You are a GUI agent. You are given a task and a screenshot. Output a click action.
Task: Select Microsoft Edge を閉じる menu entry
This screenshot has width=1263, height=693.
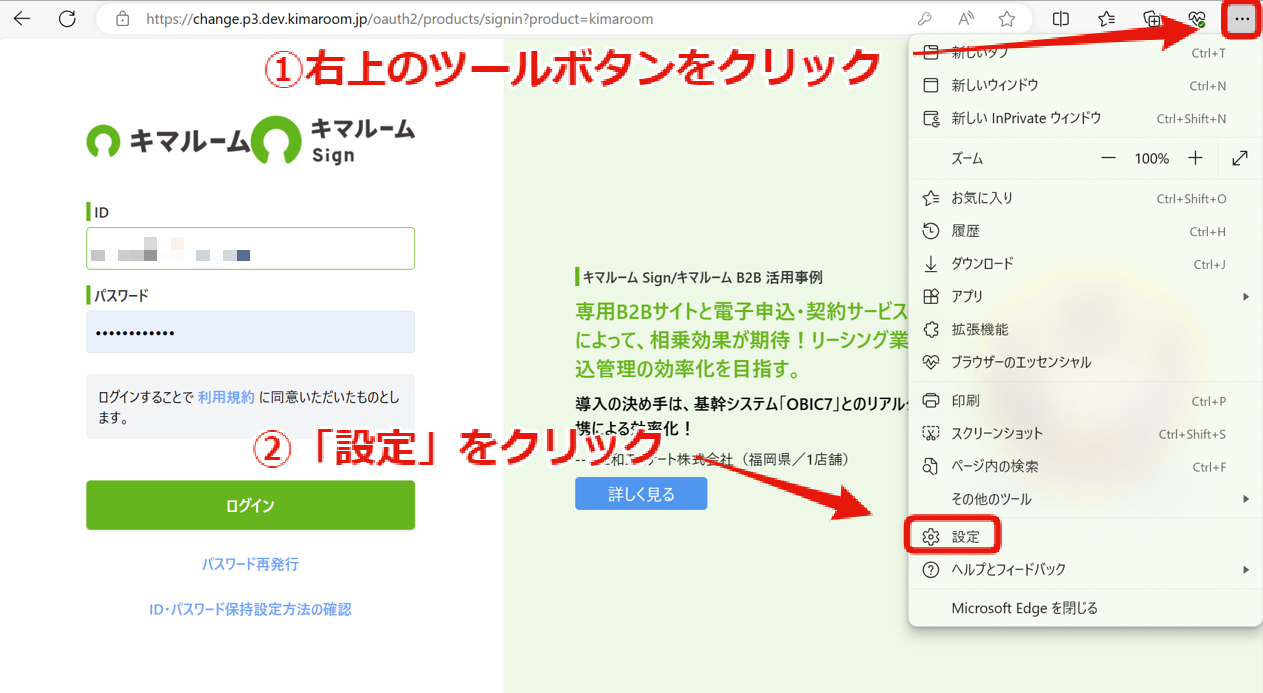pos(1085,608)
